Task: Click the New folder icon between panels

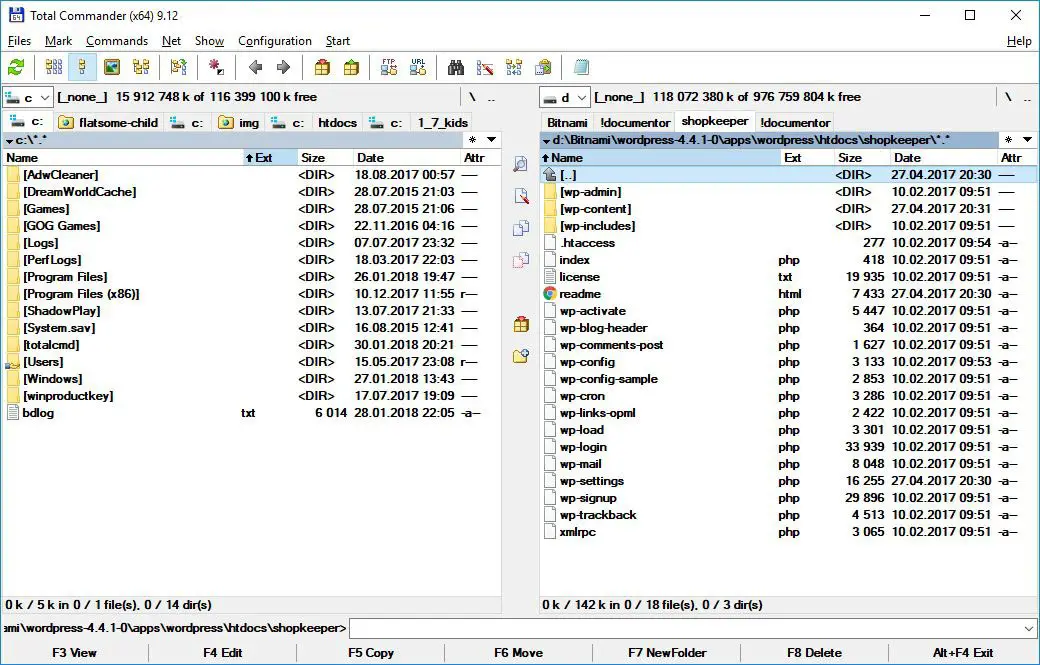Action: 521,356
